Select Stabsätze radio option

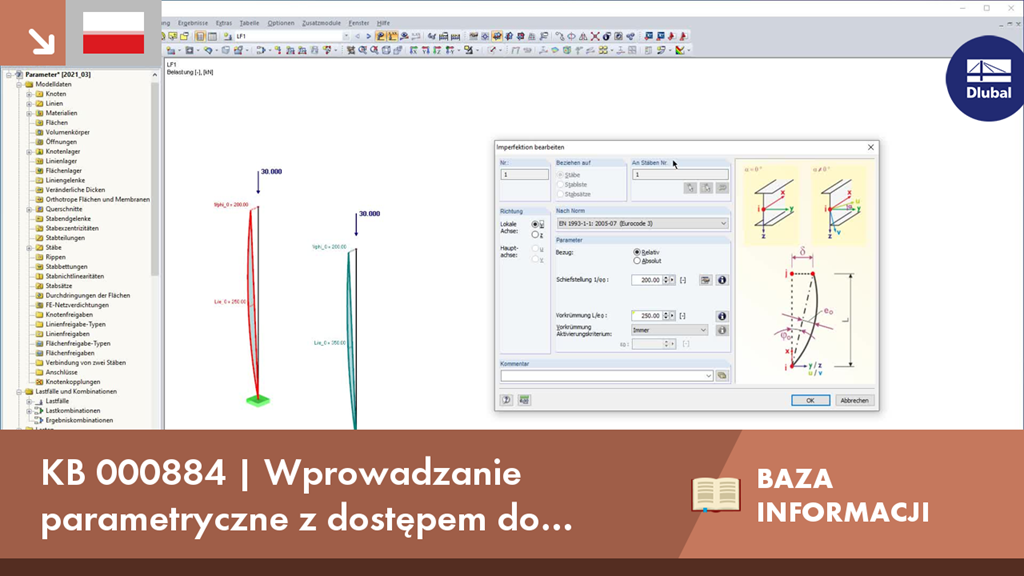[560, 194]
